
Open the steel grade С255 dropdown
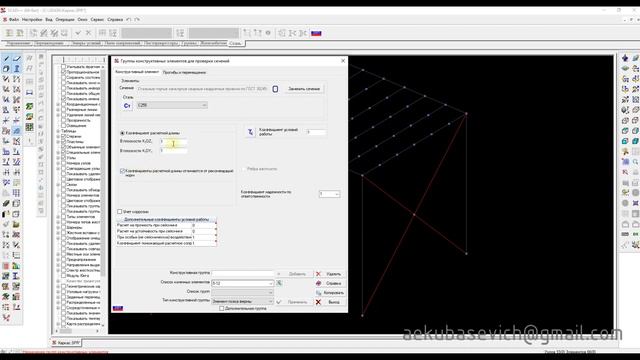(x=172, y=105)
